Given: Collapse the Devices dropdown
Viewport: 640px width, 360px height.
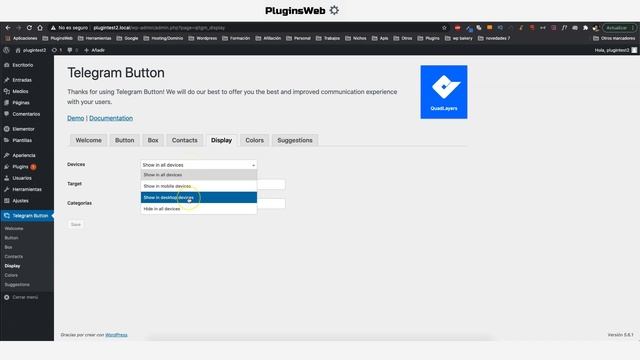Looking at the screenshot, I should point(199,165).
